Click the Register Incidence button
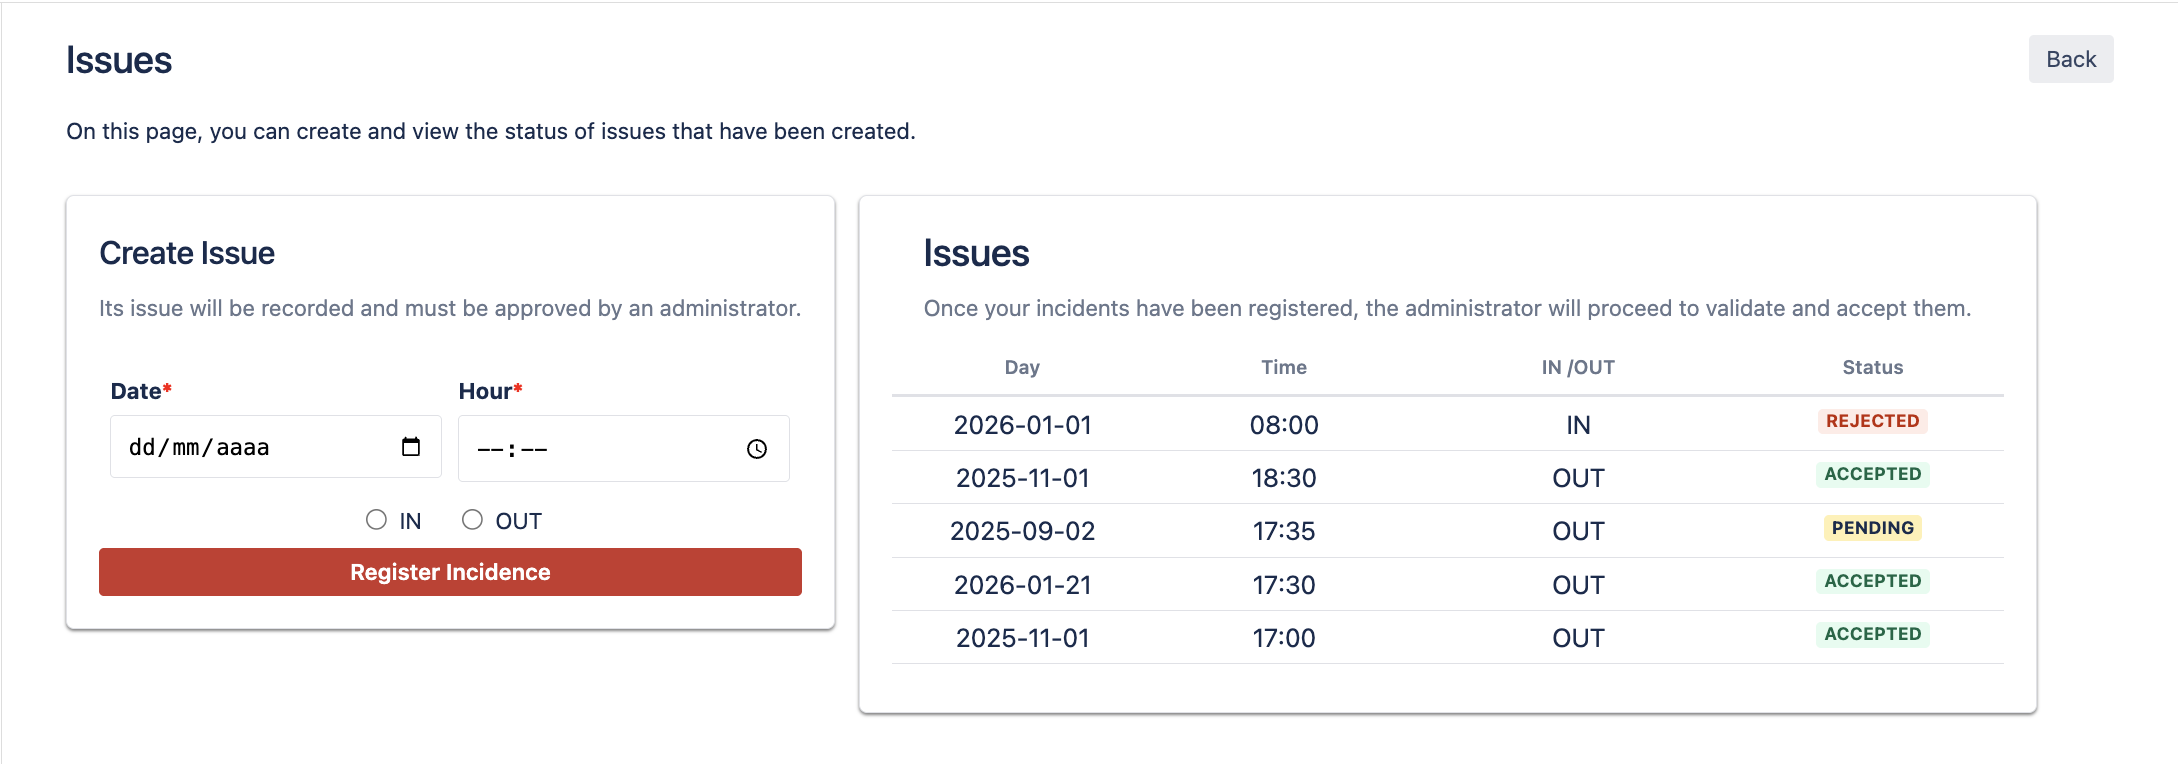Viewport: 2178px width, 764px height. point(449,572)
